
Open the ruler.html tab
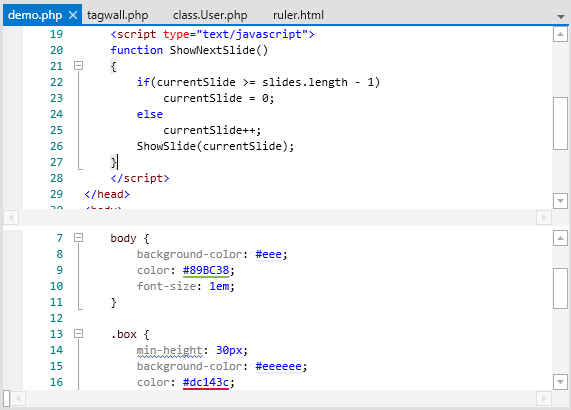coord(298,15)
